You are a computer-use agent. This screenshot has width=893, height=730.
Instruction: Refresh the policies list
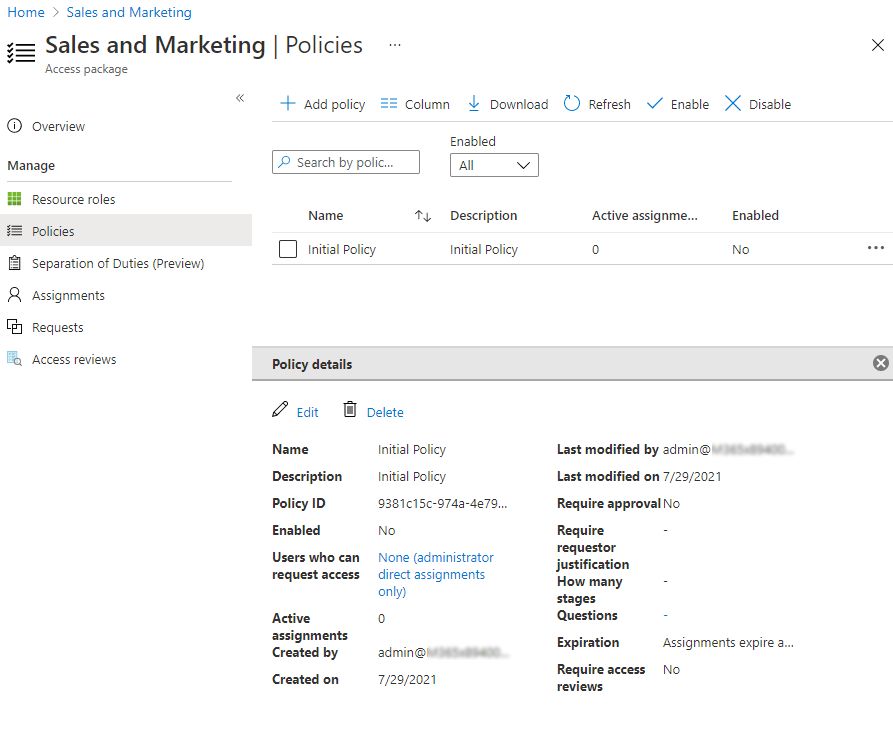(x=572, y=104)
